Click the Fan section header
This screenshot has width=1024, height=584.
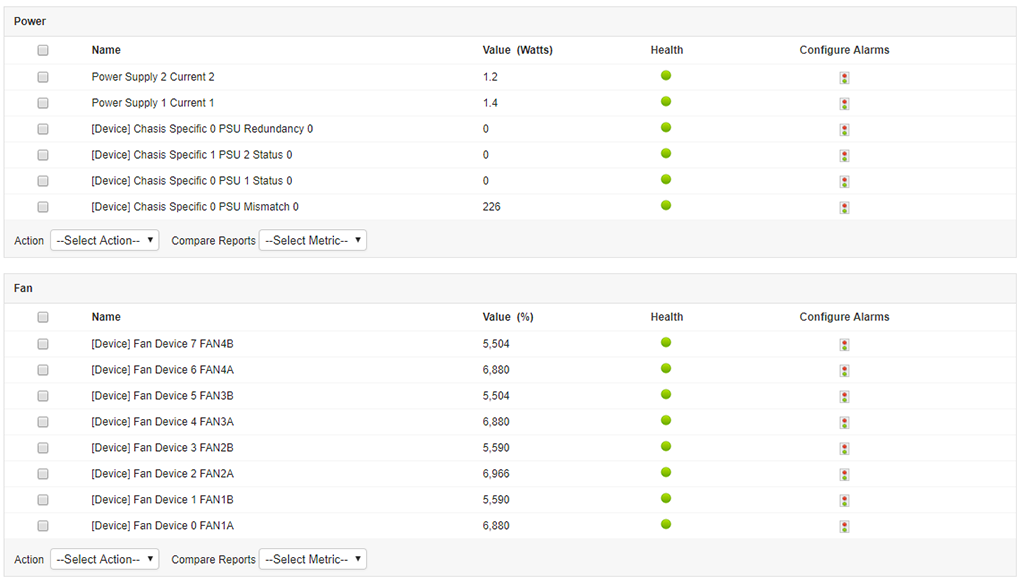coord(24,288)
